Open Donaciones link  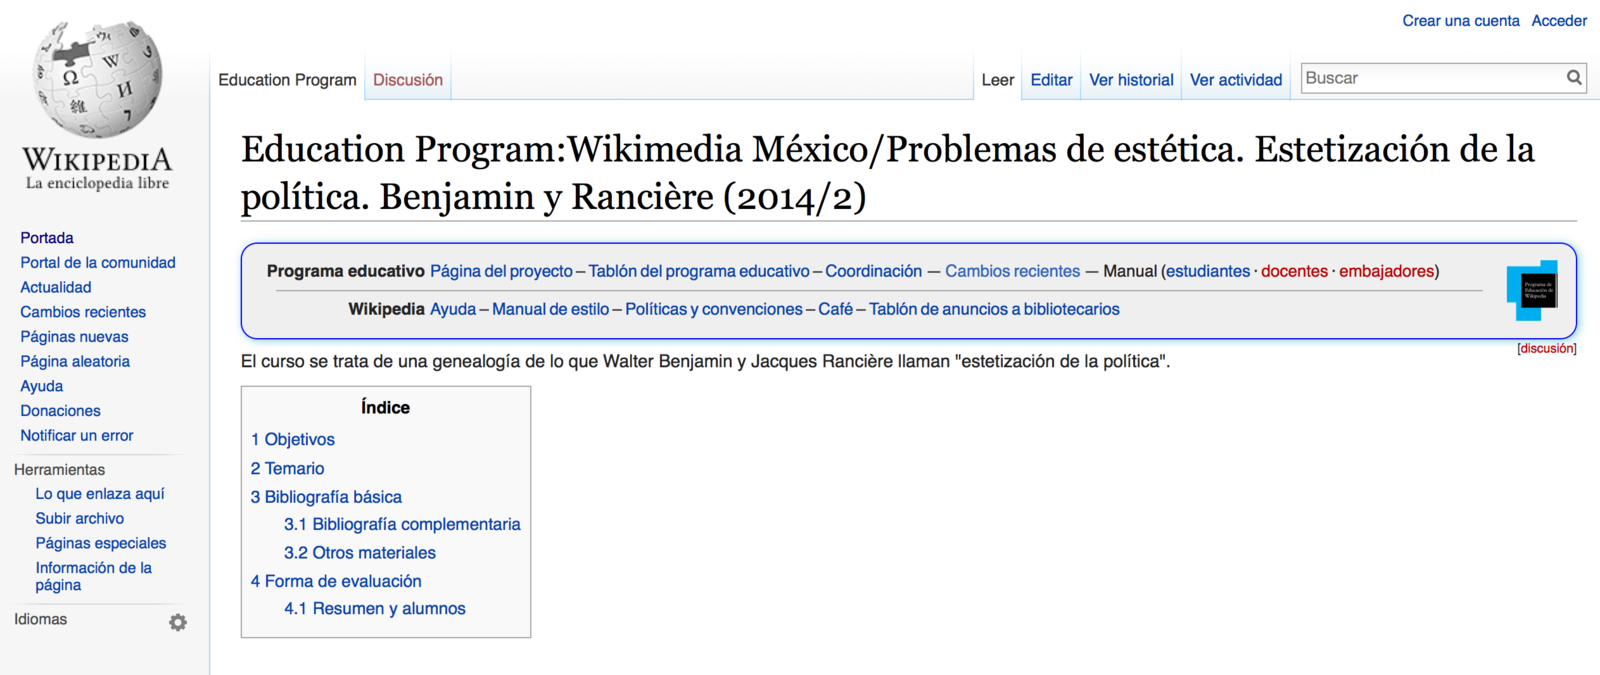point(60,411)
